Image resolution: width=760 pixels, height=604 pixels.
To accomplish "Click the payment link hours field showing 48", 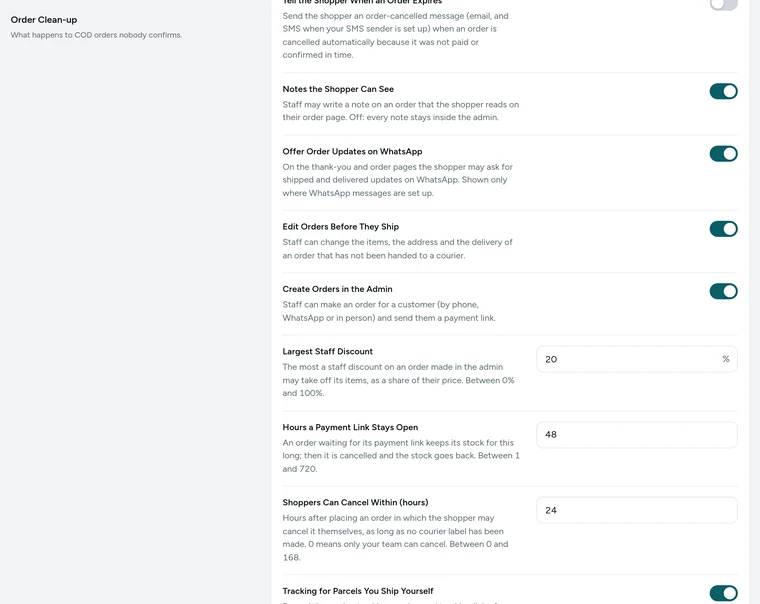I will tap(636, 435).
